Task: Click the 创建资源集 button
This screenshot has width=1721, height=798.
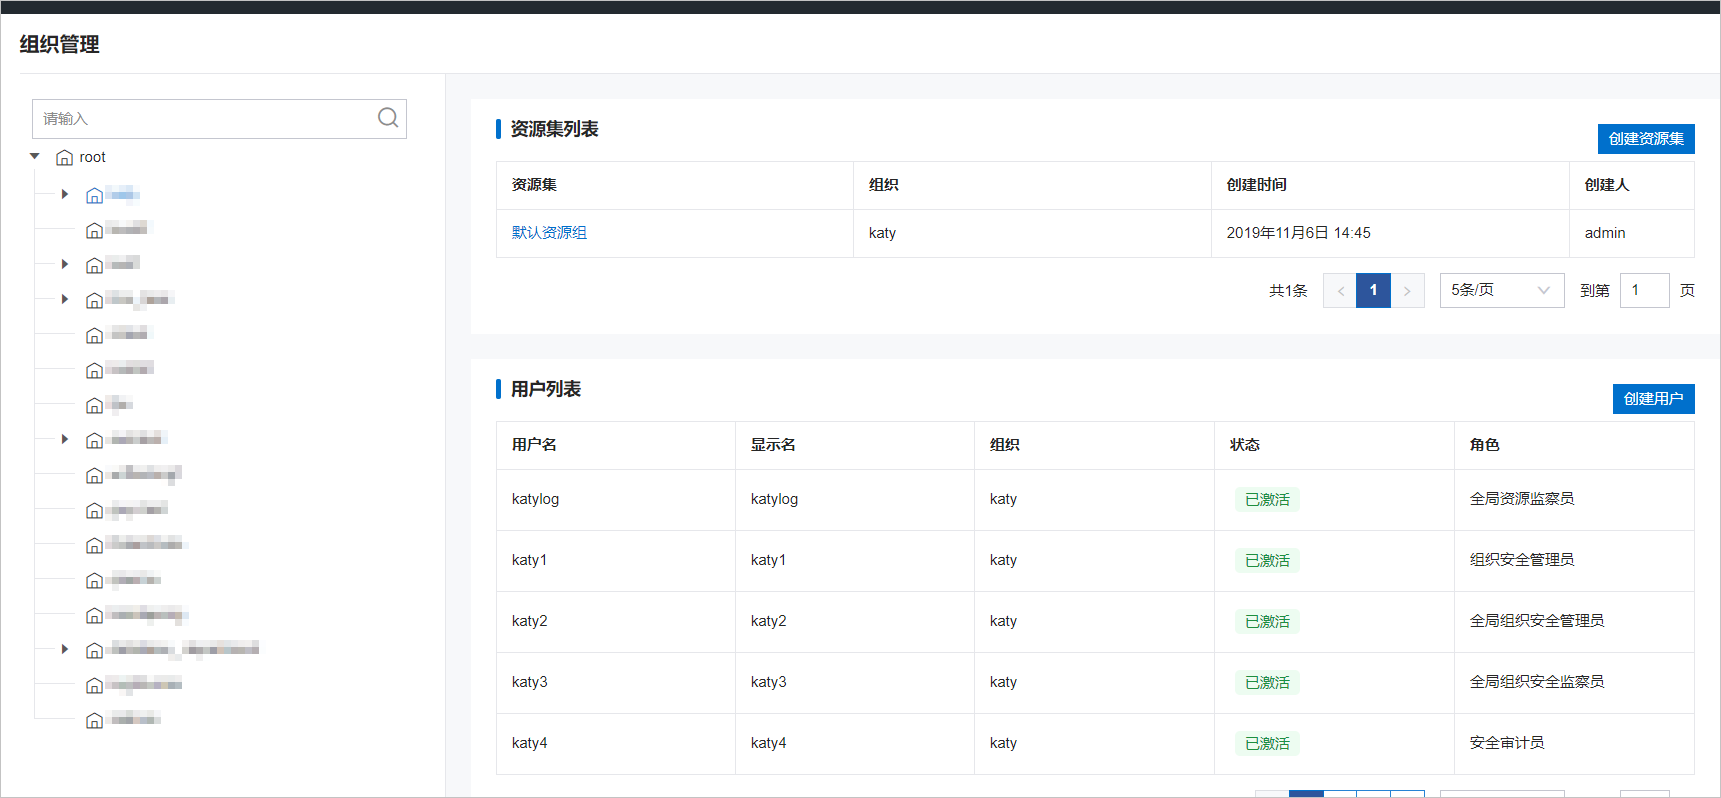Action: tap(1646, 138)
